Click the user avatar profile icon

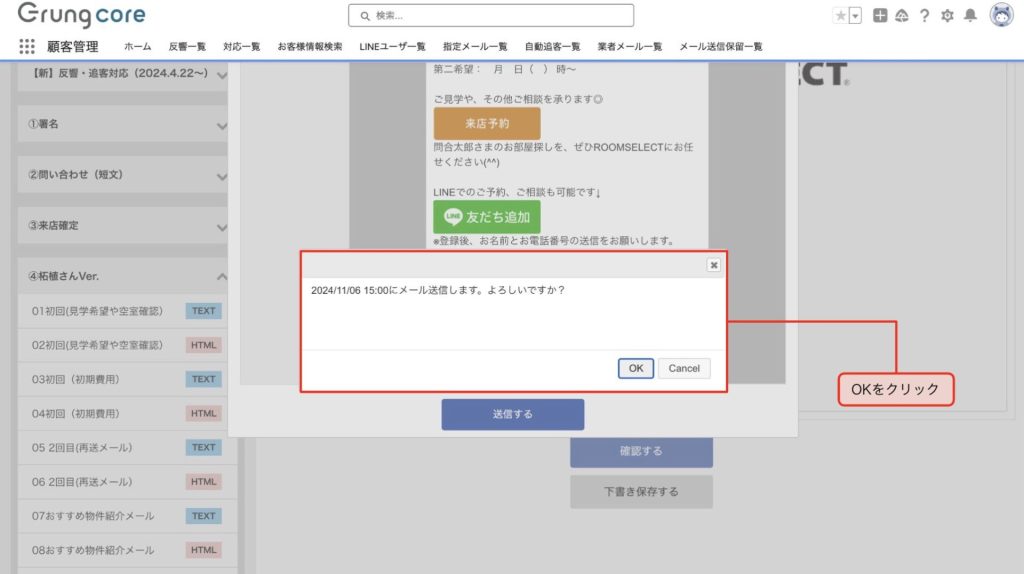pyautogui.click(x=1000, y=15)
